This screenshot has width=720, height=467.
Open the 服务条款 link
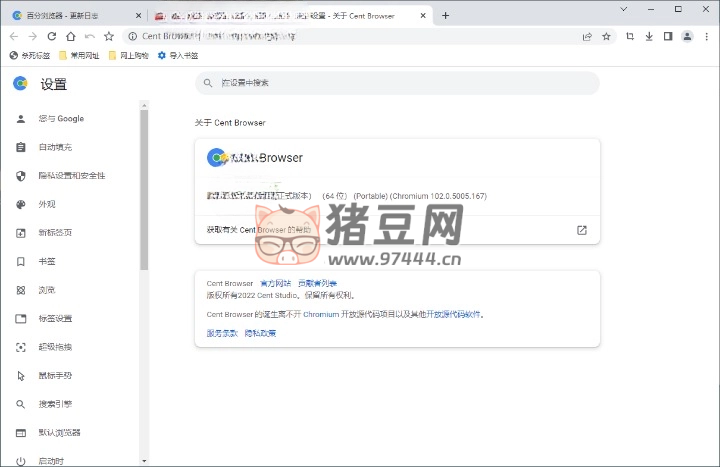[x=222, y=333]
